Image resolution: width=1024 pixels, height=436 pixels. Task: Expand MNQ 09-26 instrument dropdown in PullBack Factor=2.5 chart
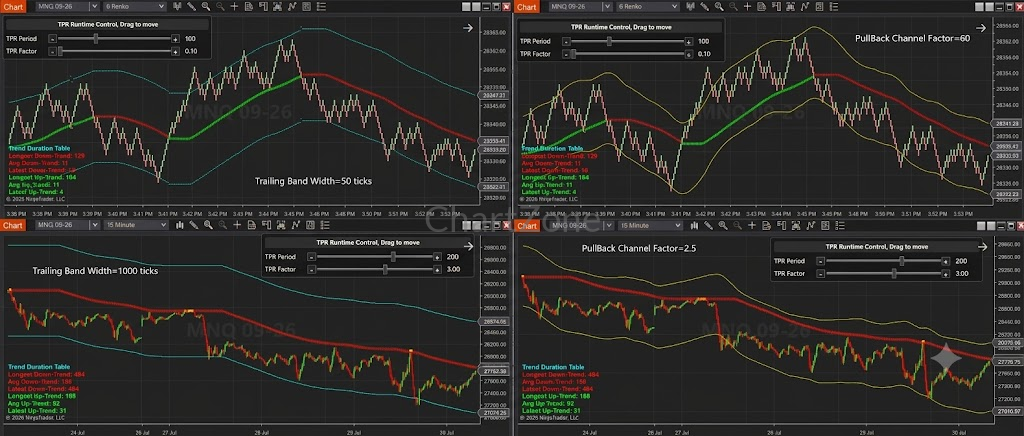point(609,225)
